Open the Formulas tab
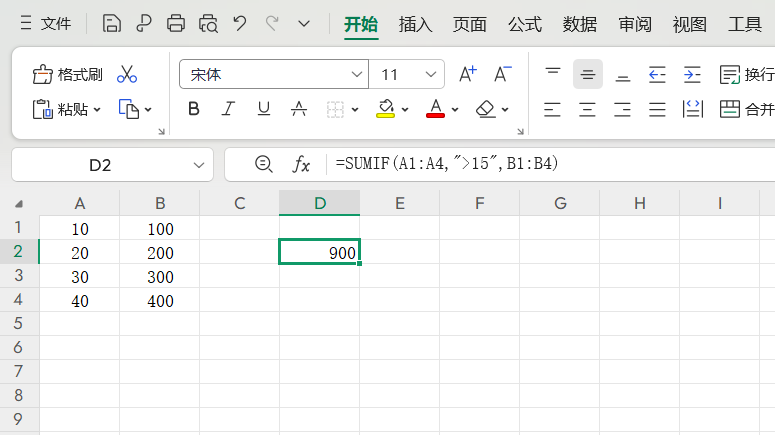This screenshot has width=775, height=435. pos(524,24)
